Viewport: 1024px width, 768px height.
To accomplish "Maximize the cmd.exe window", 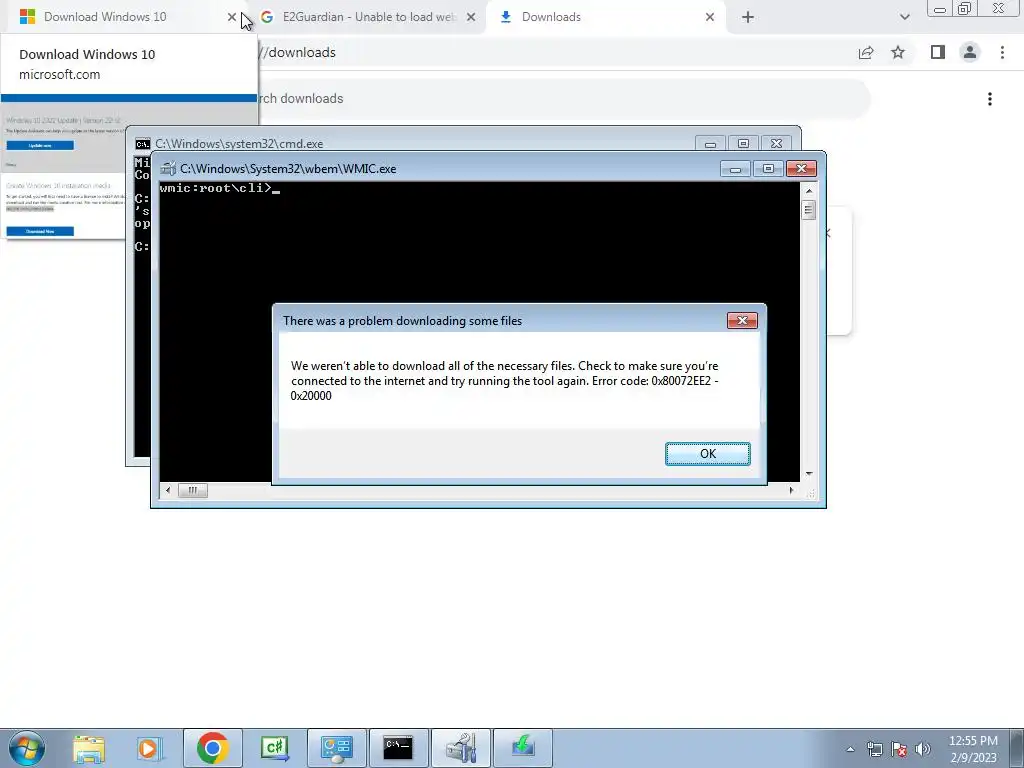I will (743, 144).
